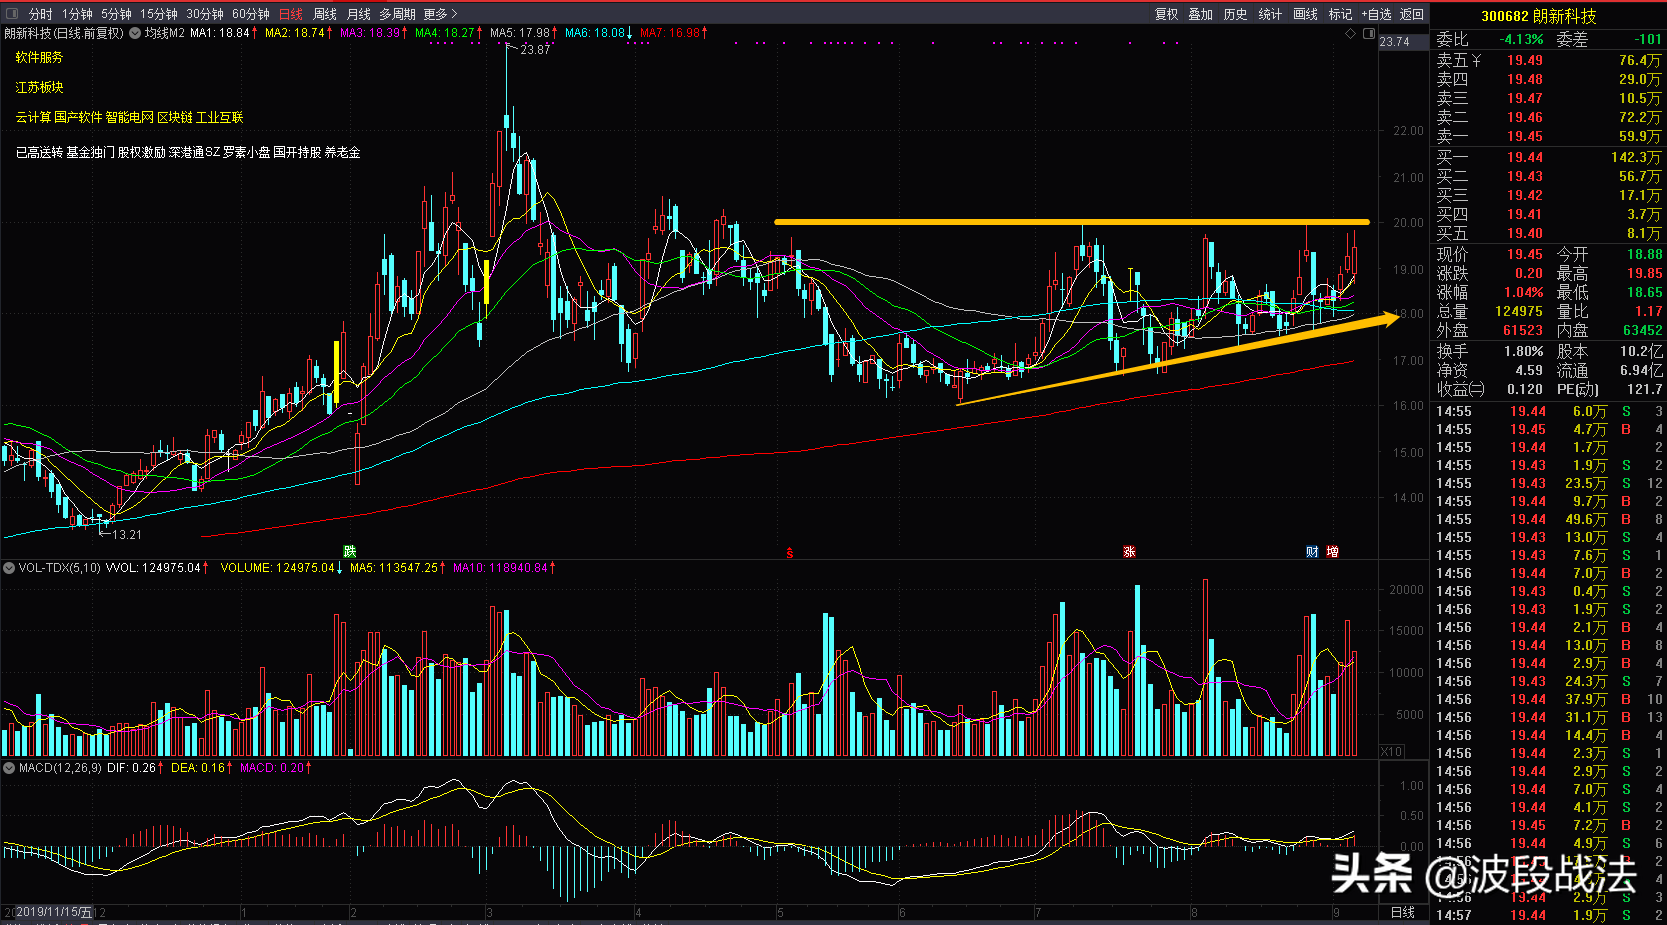Image resolution: width=1667 pixels, height=925 pixels.
Task: Click the 300682 朗新科技 stock title
Action: pos(1538,16)
